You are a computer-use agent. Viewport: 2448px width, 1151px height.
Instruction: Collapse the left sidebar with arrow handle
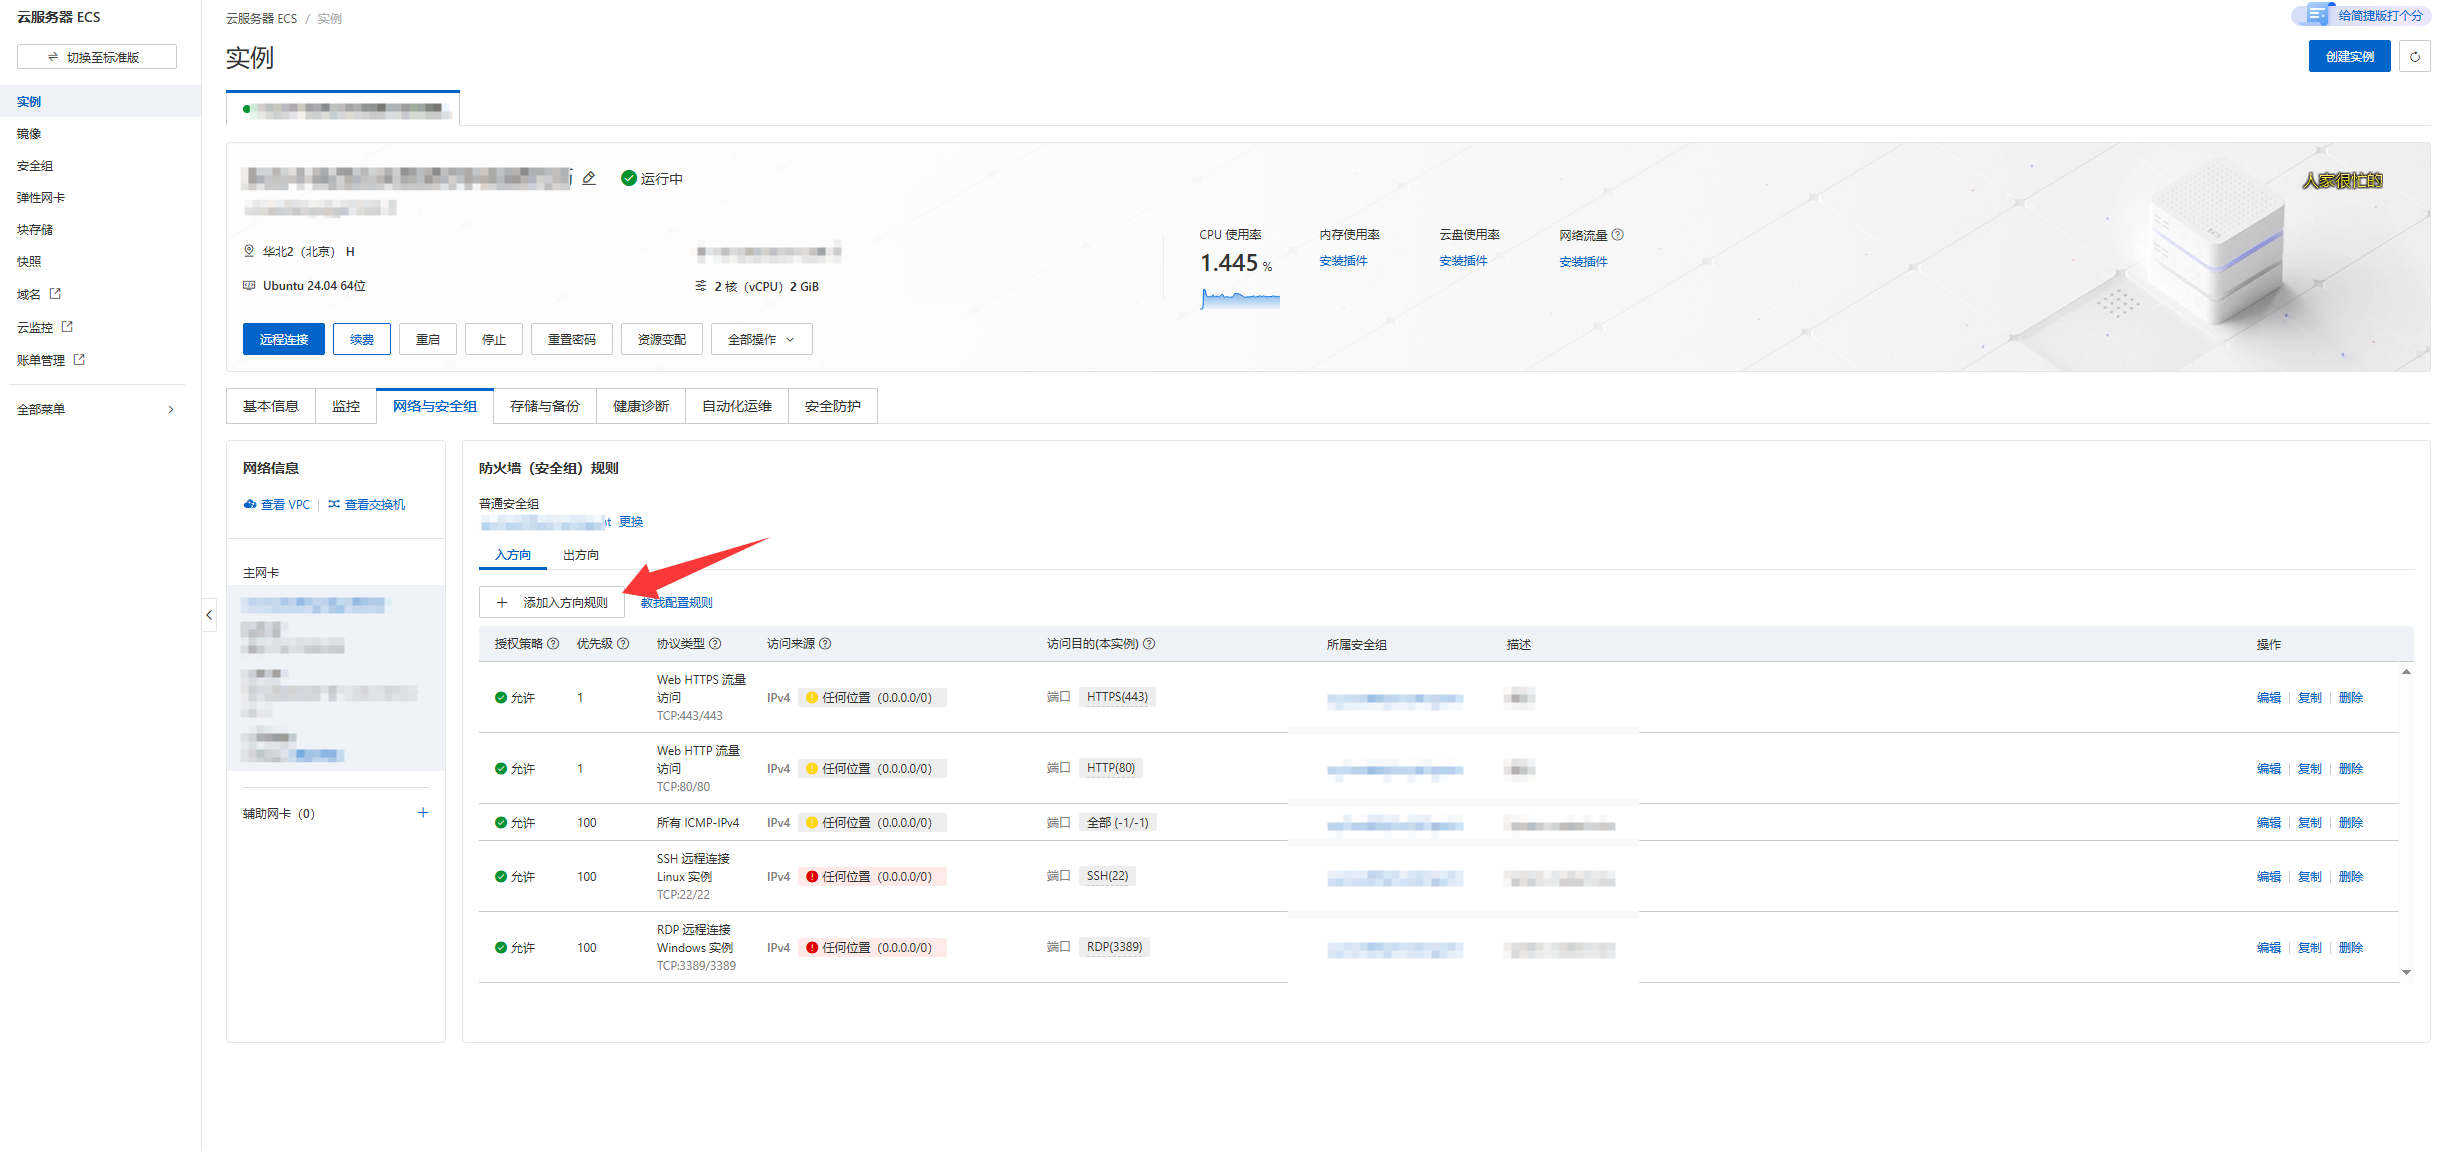(209, 615)
